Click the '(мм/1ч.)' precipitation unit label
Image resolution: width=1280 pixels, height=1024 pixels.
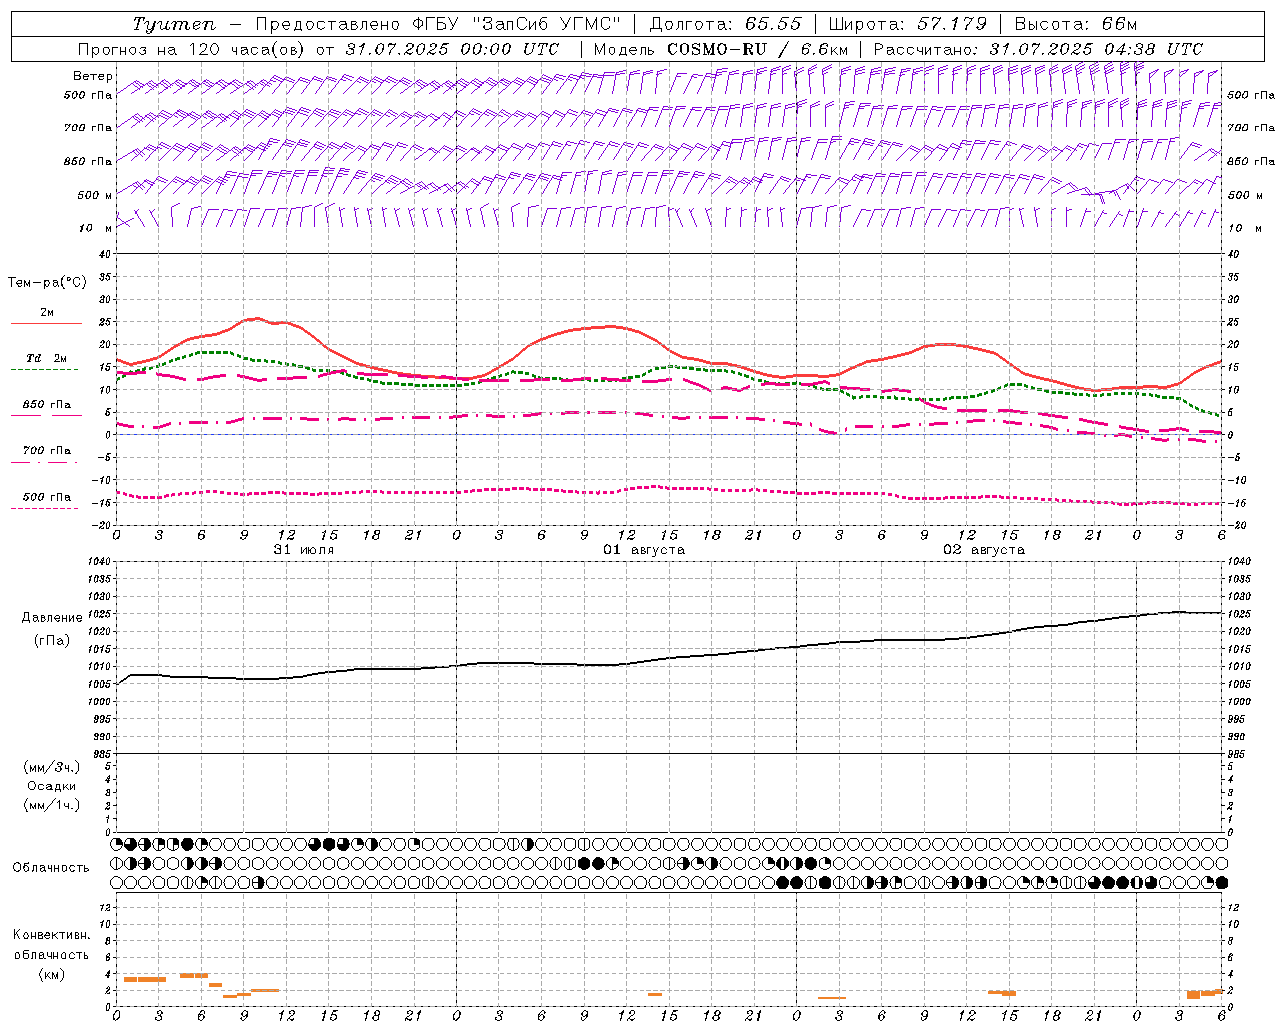(52, 805)
